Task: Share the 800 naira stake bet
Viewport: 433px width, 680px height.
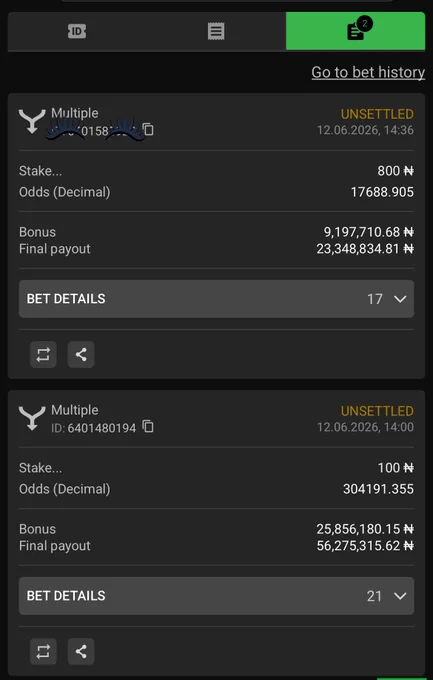Action: (x=81, y=355)
